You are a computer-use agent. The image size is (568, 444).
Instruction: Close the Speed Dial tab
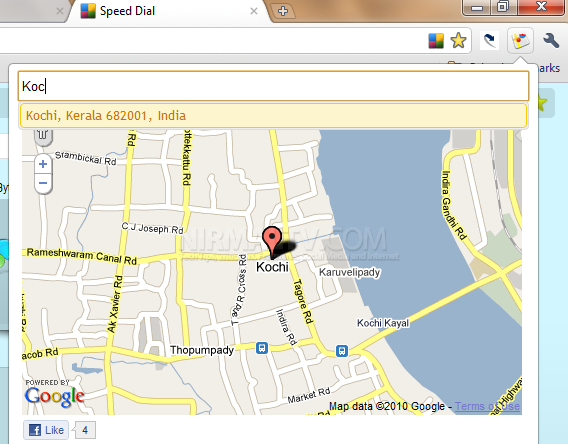[254, 11]
